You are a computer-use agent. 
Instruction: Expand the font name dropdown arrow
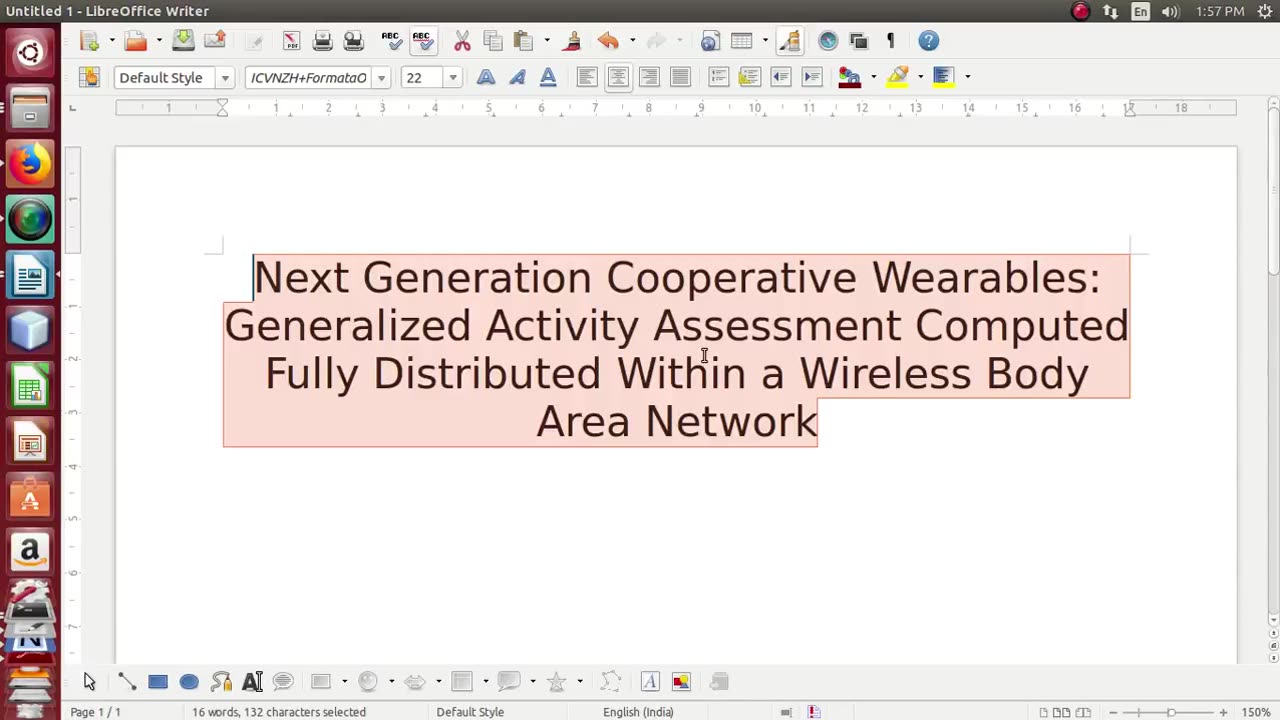click(381, 78)
